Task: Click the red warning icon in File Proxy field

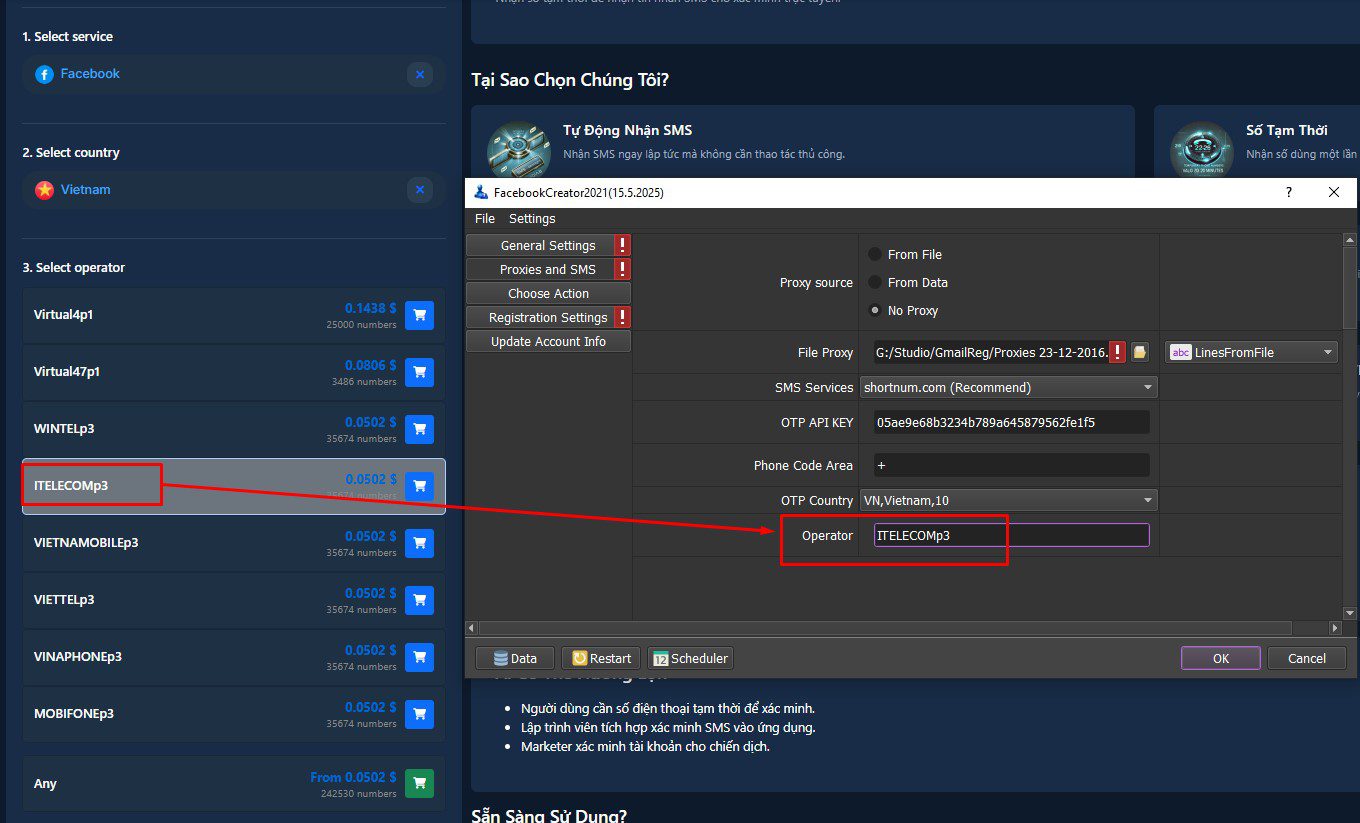Action: (1117, 352)
